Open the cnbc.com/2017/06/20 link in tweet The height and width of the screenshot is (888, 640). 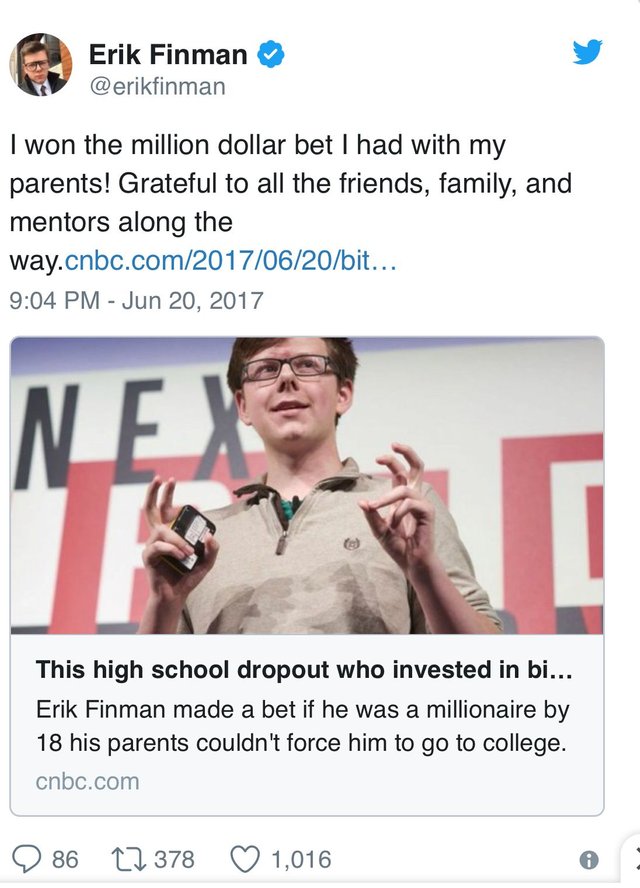click(x=231, y=262)
